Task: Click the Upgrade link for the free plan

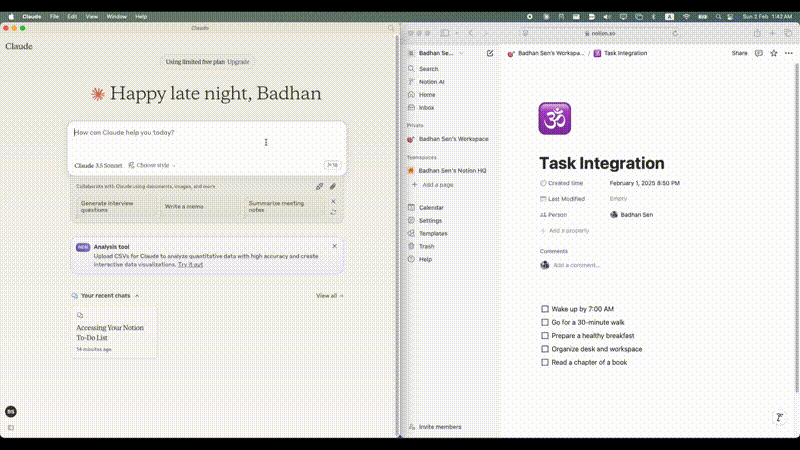Action: pos(238,62)
